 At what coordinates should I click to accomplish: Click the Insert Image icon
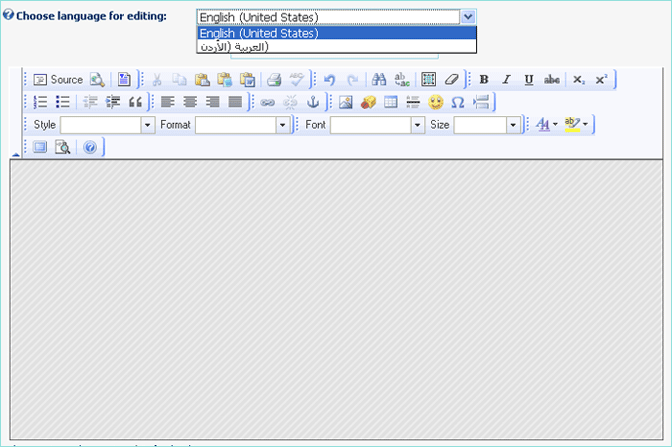point(345,102)
